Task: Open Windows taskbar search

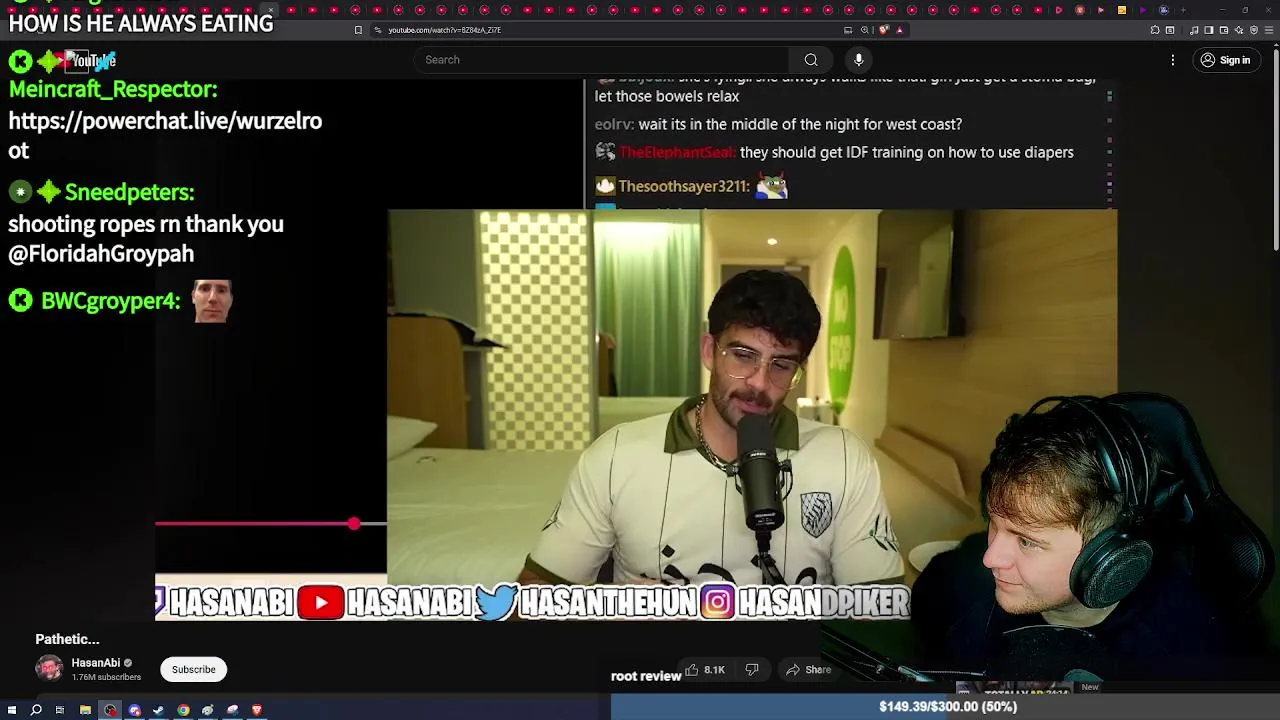Action: click(36, 710)
